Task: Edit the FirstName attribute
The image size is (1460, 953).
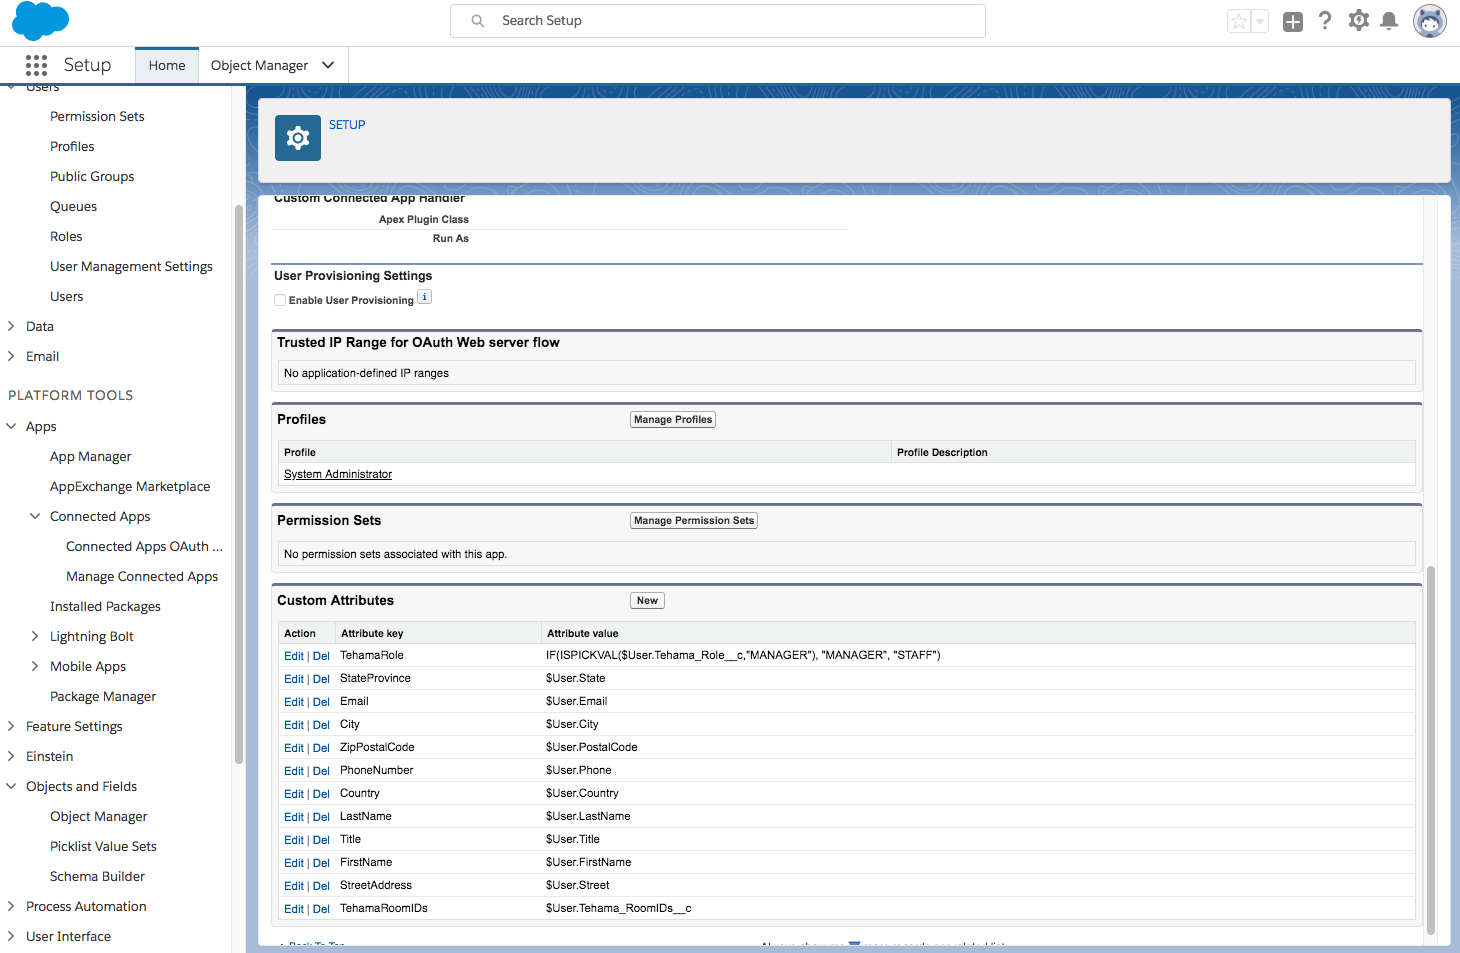Action: (x=293, y=863)
